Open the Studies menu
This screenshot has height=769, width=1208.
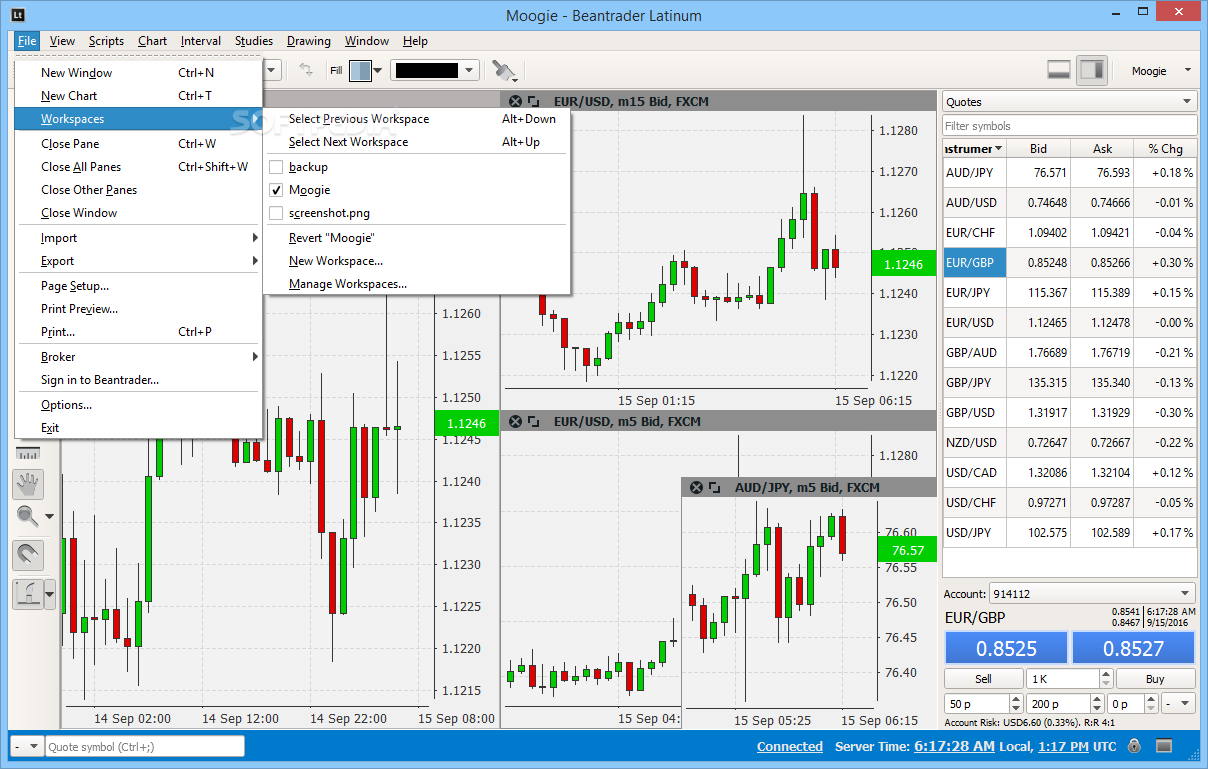pos(254,41)
